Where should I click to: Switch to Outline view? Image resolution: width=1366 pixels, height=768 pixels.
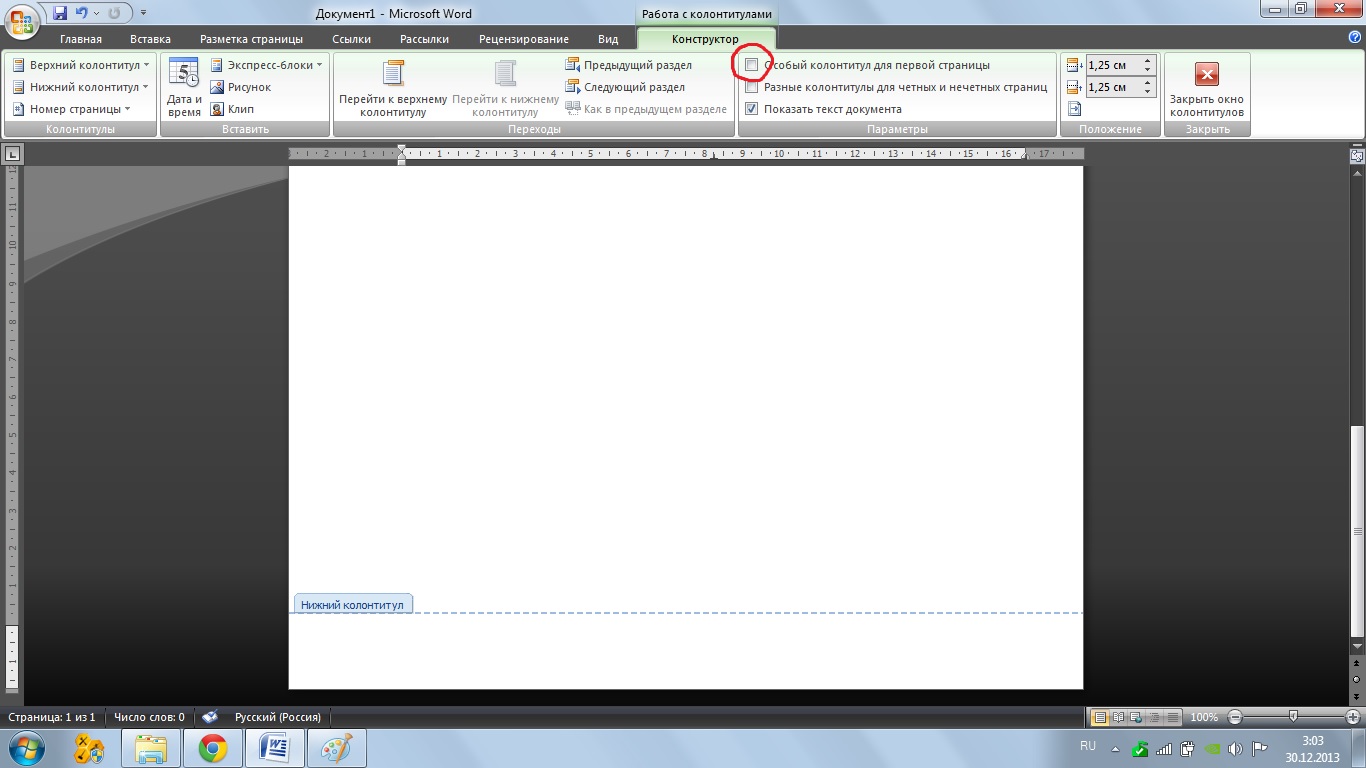(1156, 717)
